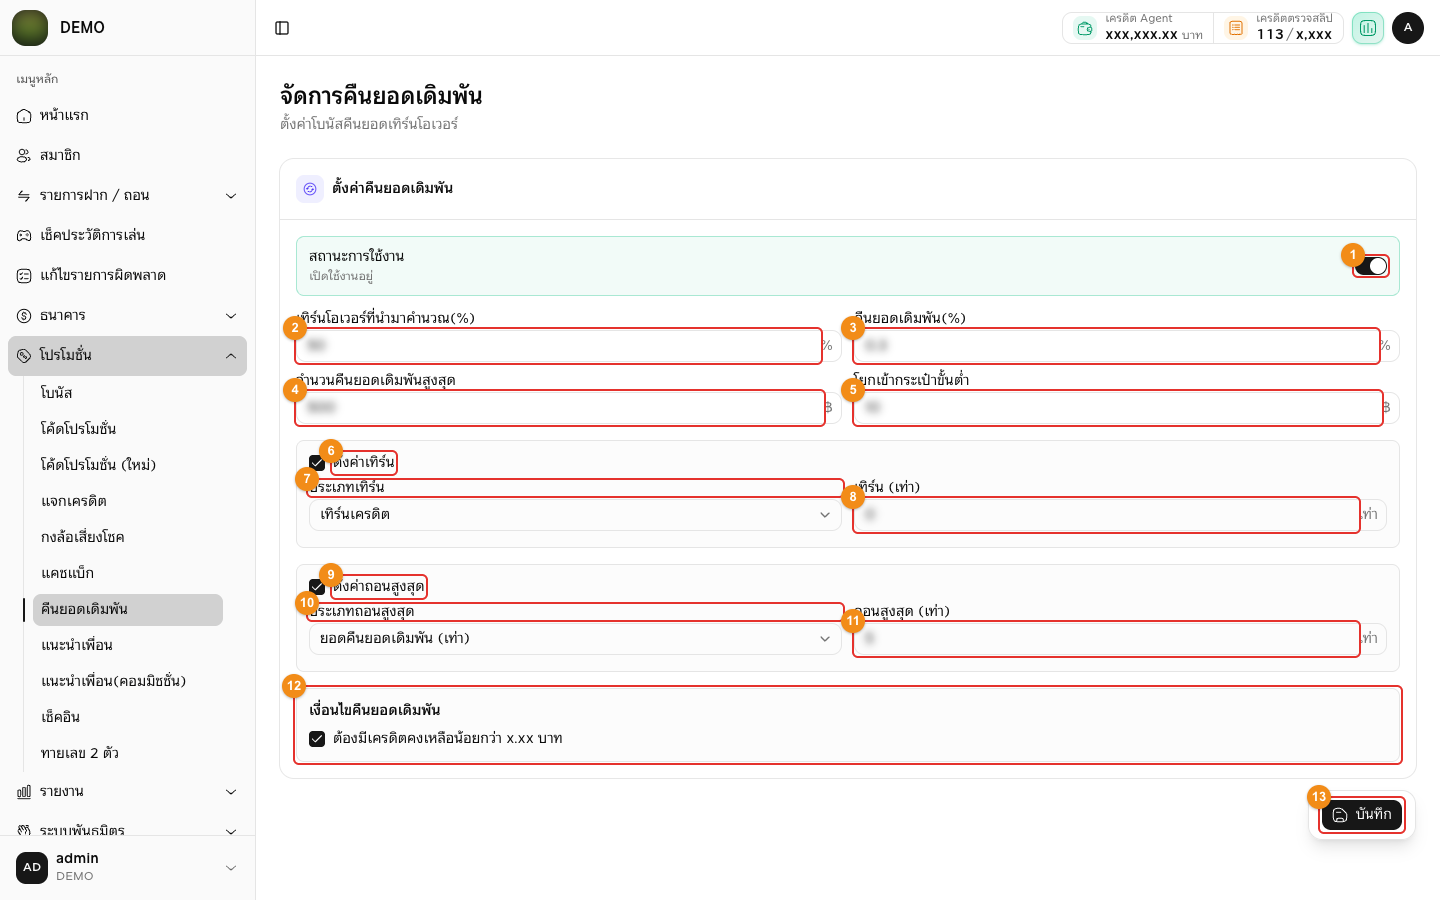This screenshot has width=1440, height=900.
Task: Toggle สถานะการใช้งาน switch
Action: coord(1371,266)
